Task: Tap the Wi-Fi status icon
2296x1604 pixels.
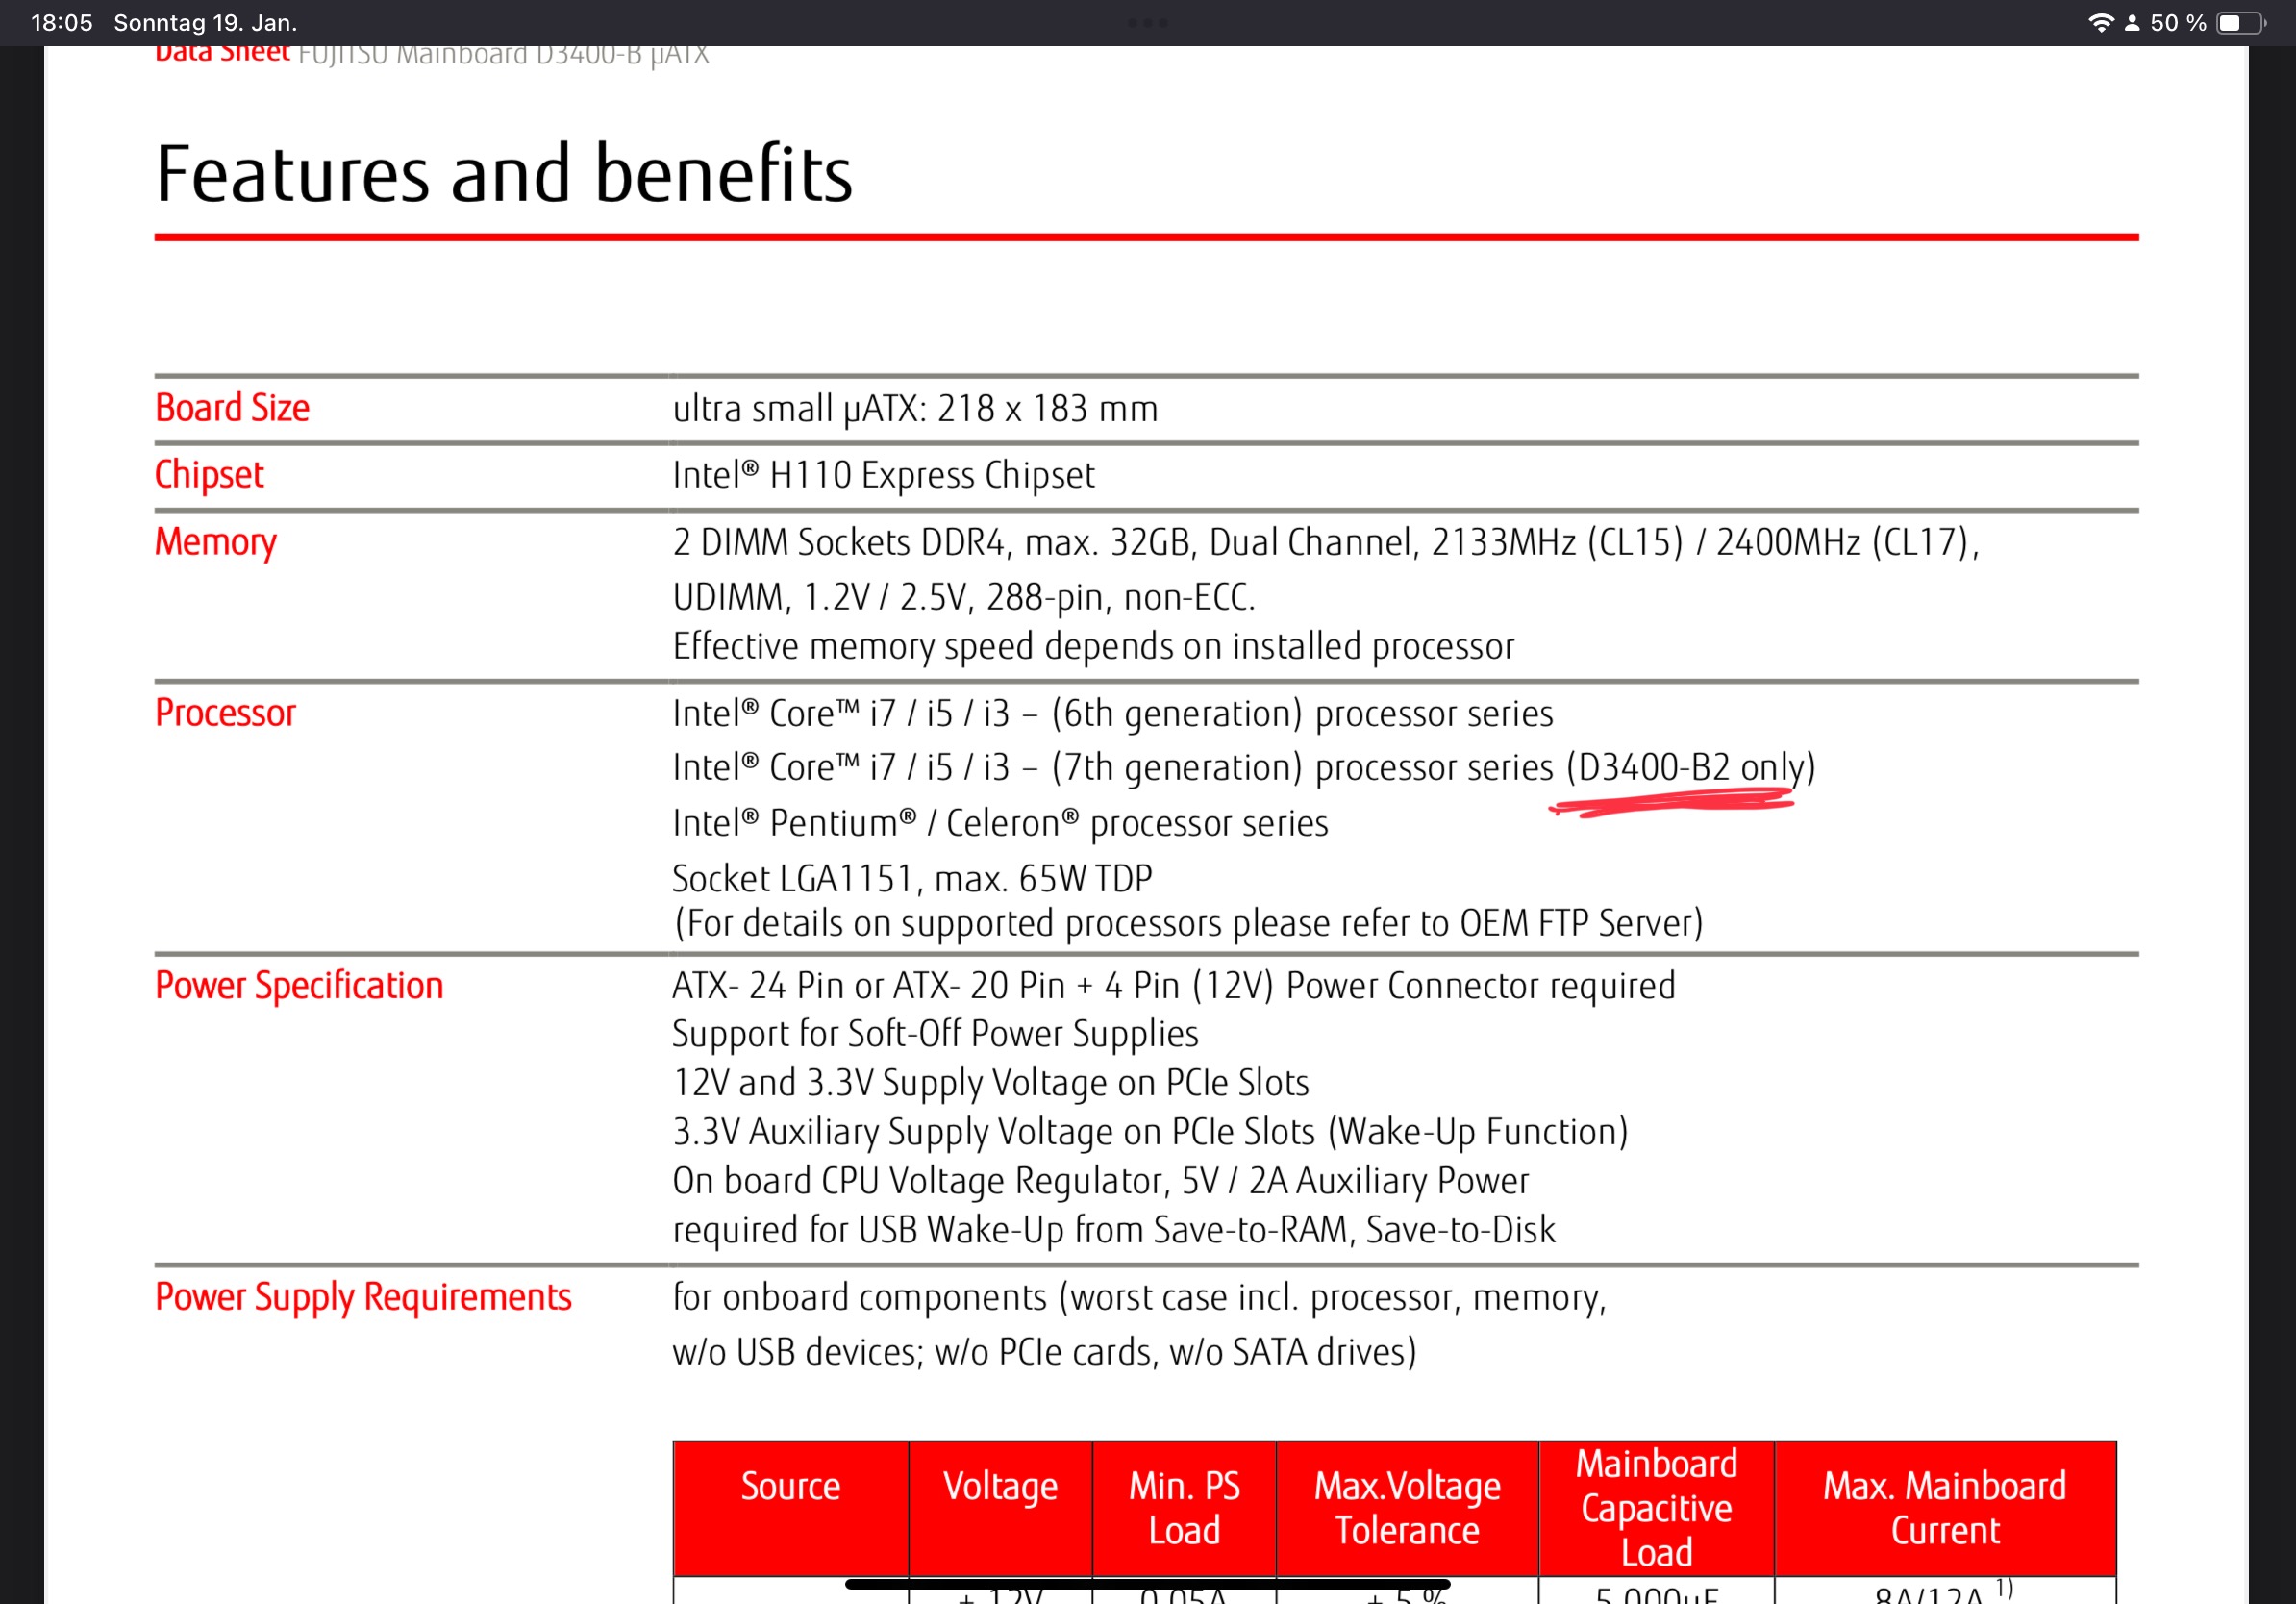Action: point(2100,23)
